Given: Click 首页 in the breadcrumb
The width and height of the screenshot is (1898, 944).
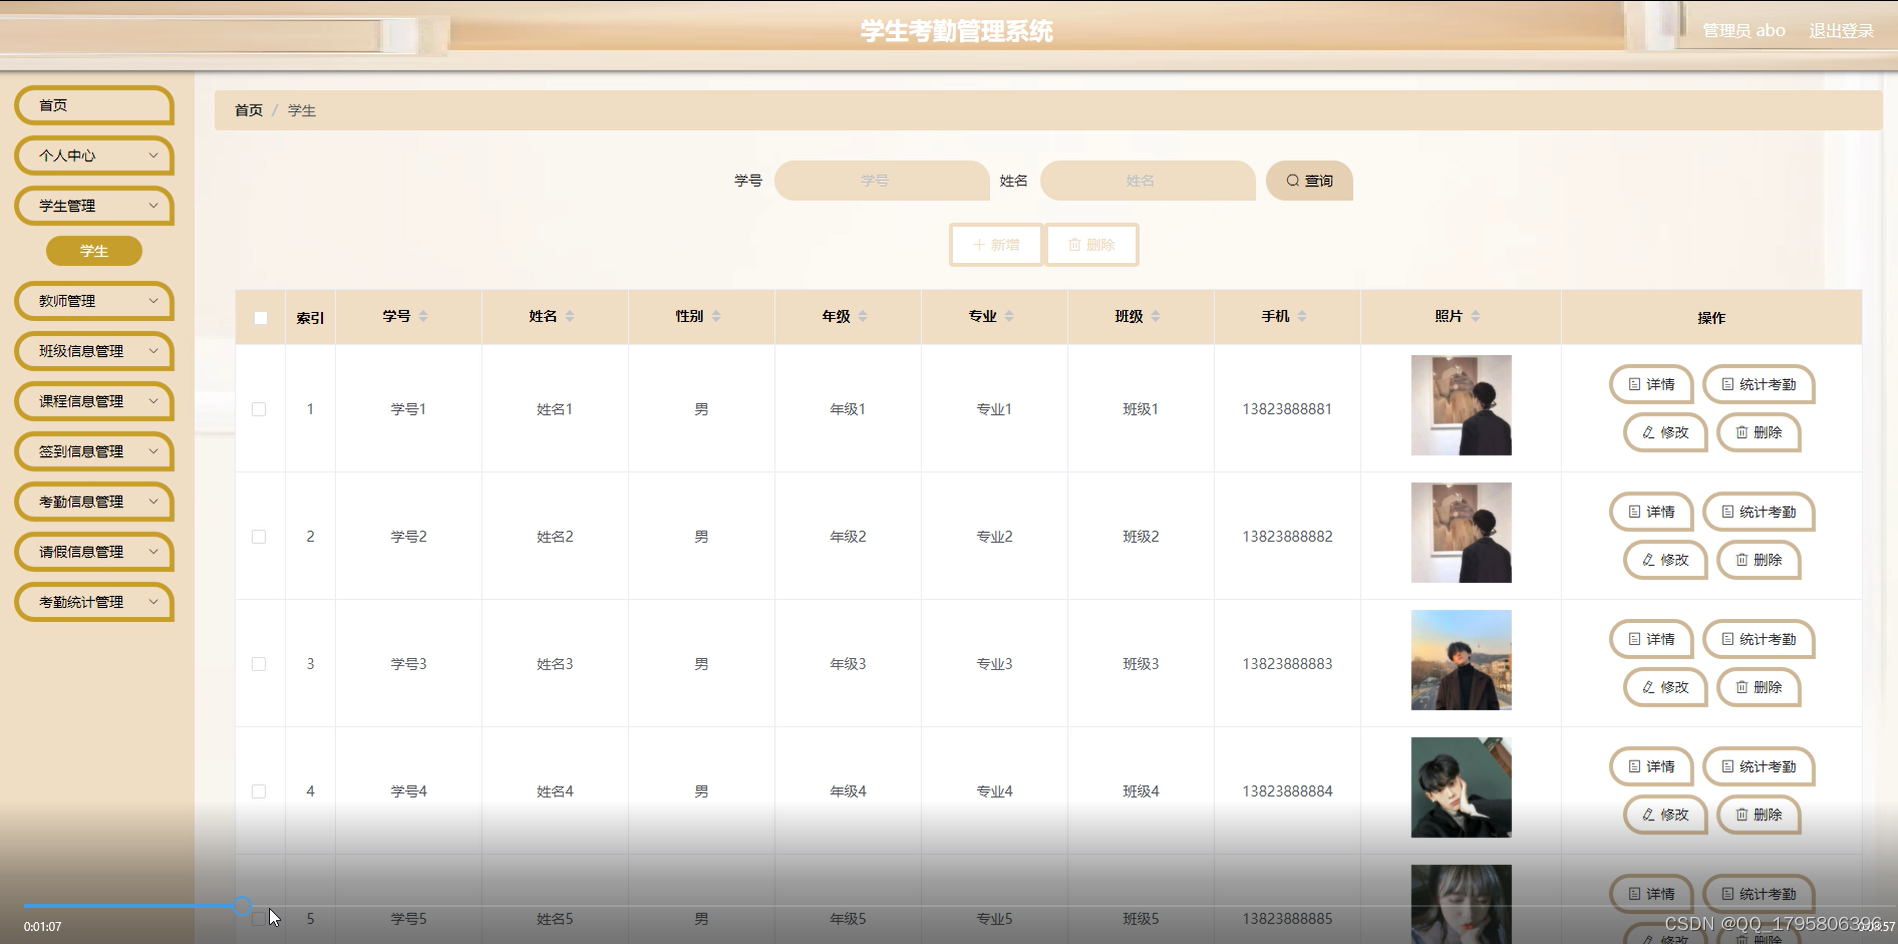Looking at the screenshot, I should [x=249, y=110].
